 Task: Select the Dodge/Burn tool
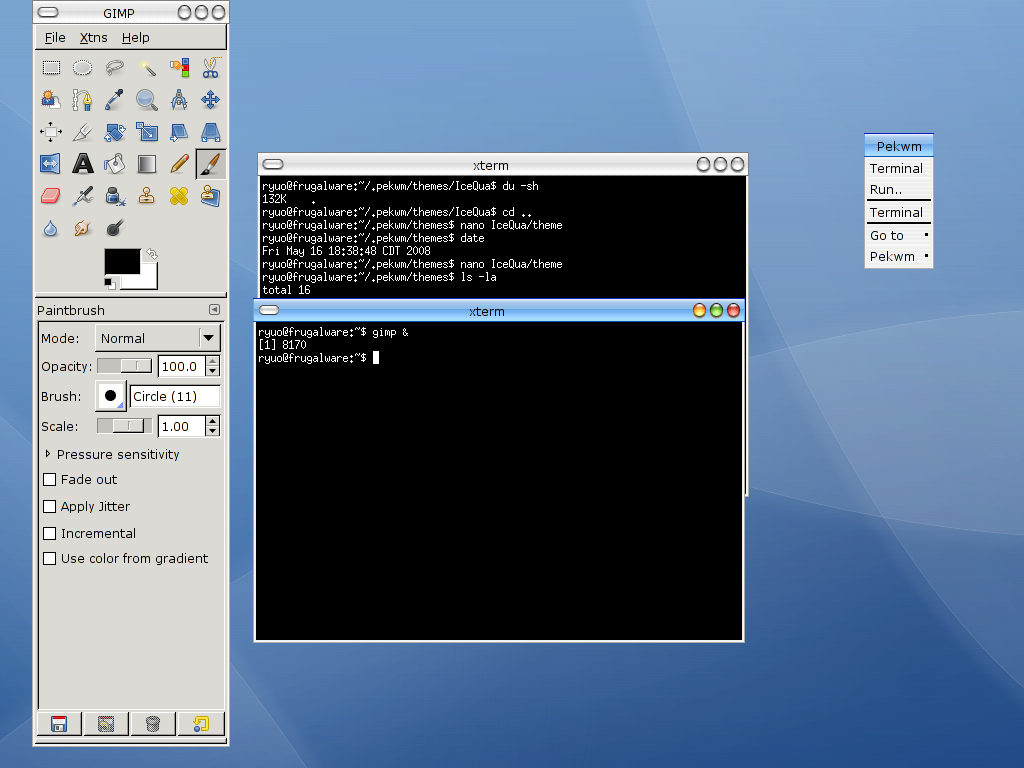click(x=114, y=228)
